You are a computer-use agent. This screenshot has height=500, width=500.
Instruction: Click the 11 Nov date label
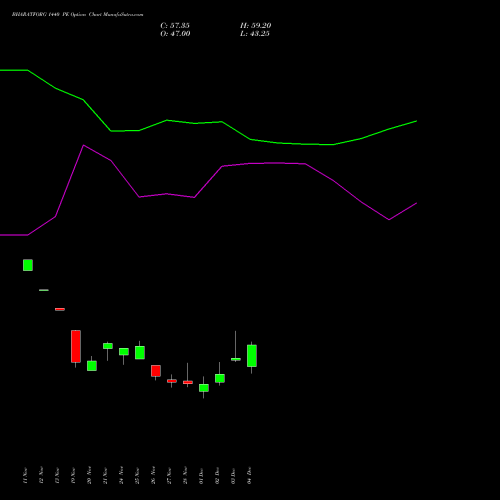[x=25, y=475]
